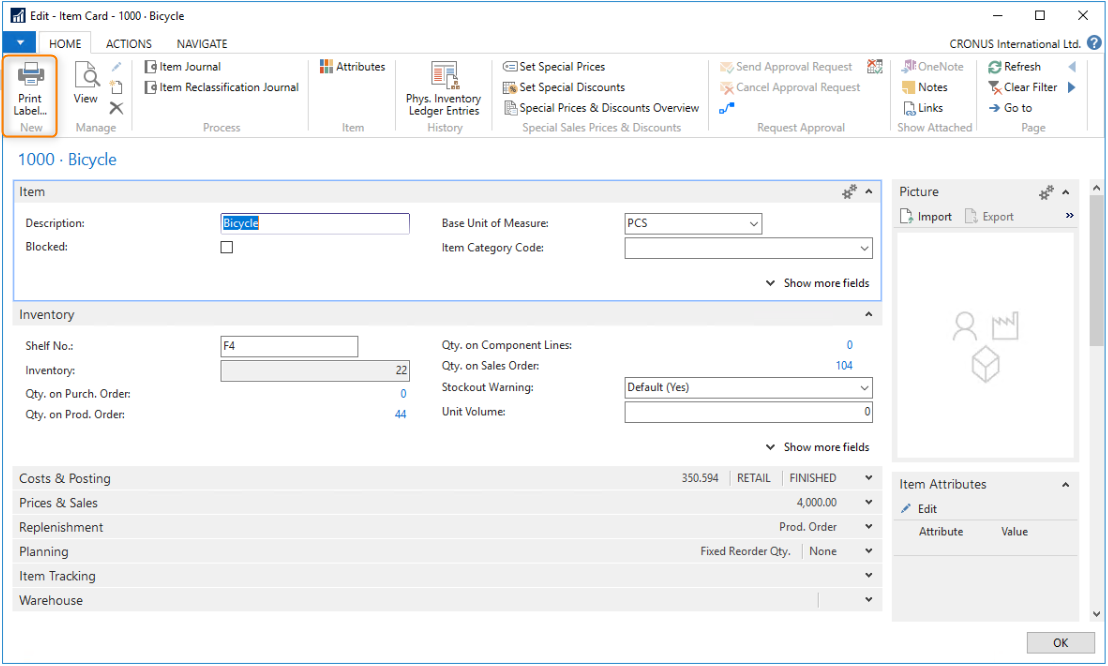This screenshot has width=1108, height=666.
Task: Choose Set Special Discounts
Action: click(565, 87)
